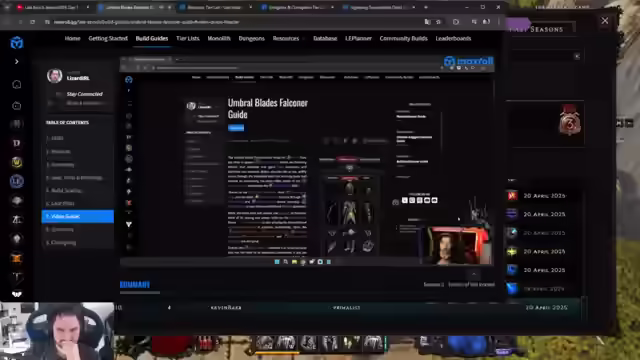Close the game's Past Seasons panel
Screen dimensions: 640x360
click(x=604, y=21)
